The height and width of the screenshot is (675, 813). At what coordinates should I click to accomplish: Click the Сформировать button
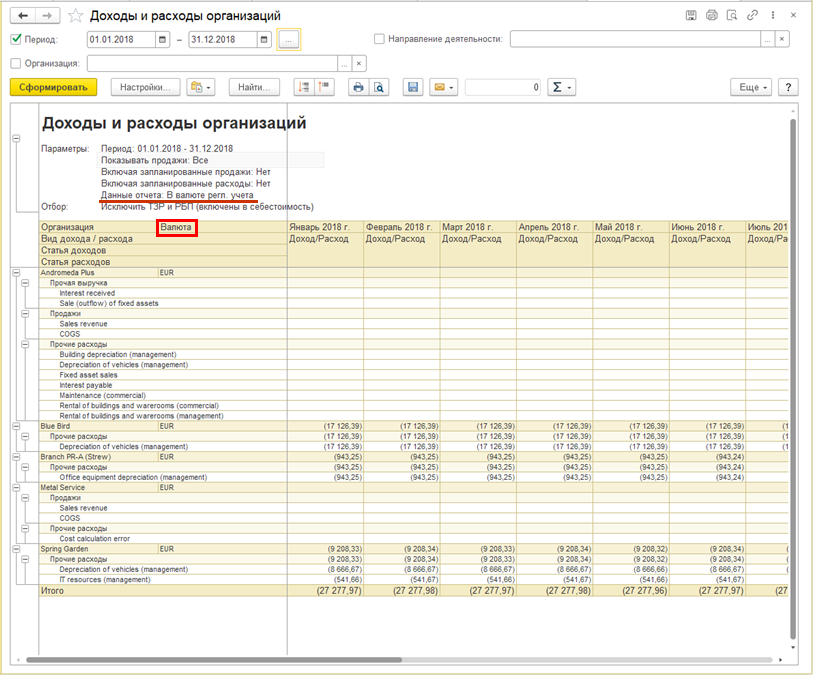point(53,87)
